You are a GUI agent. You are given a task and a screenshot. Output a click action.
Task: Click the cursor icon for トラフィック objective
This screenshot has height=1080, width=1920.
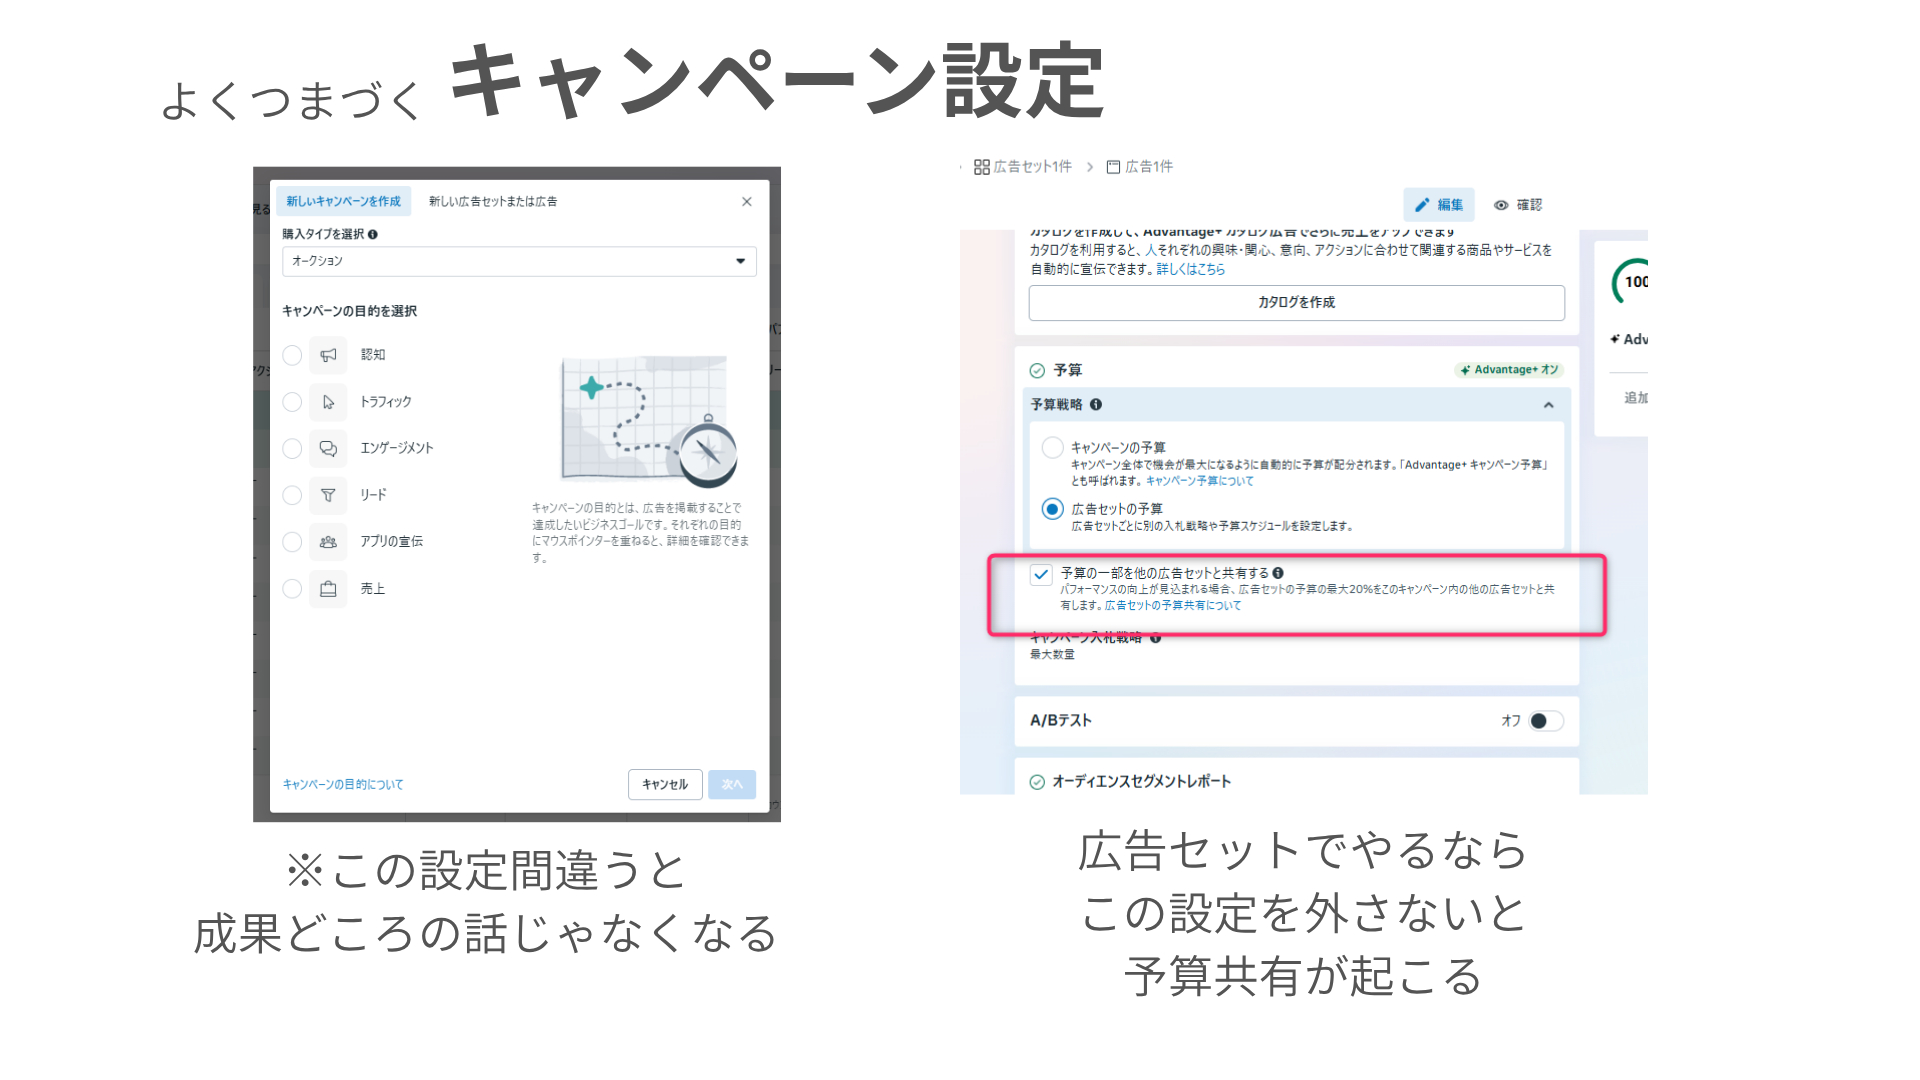[328, 402]
